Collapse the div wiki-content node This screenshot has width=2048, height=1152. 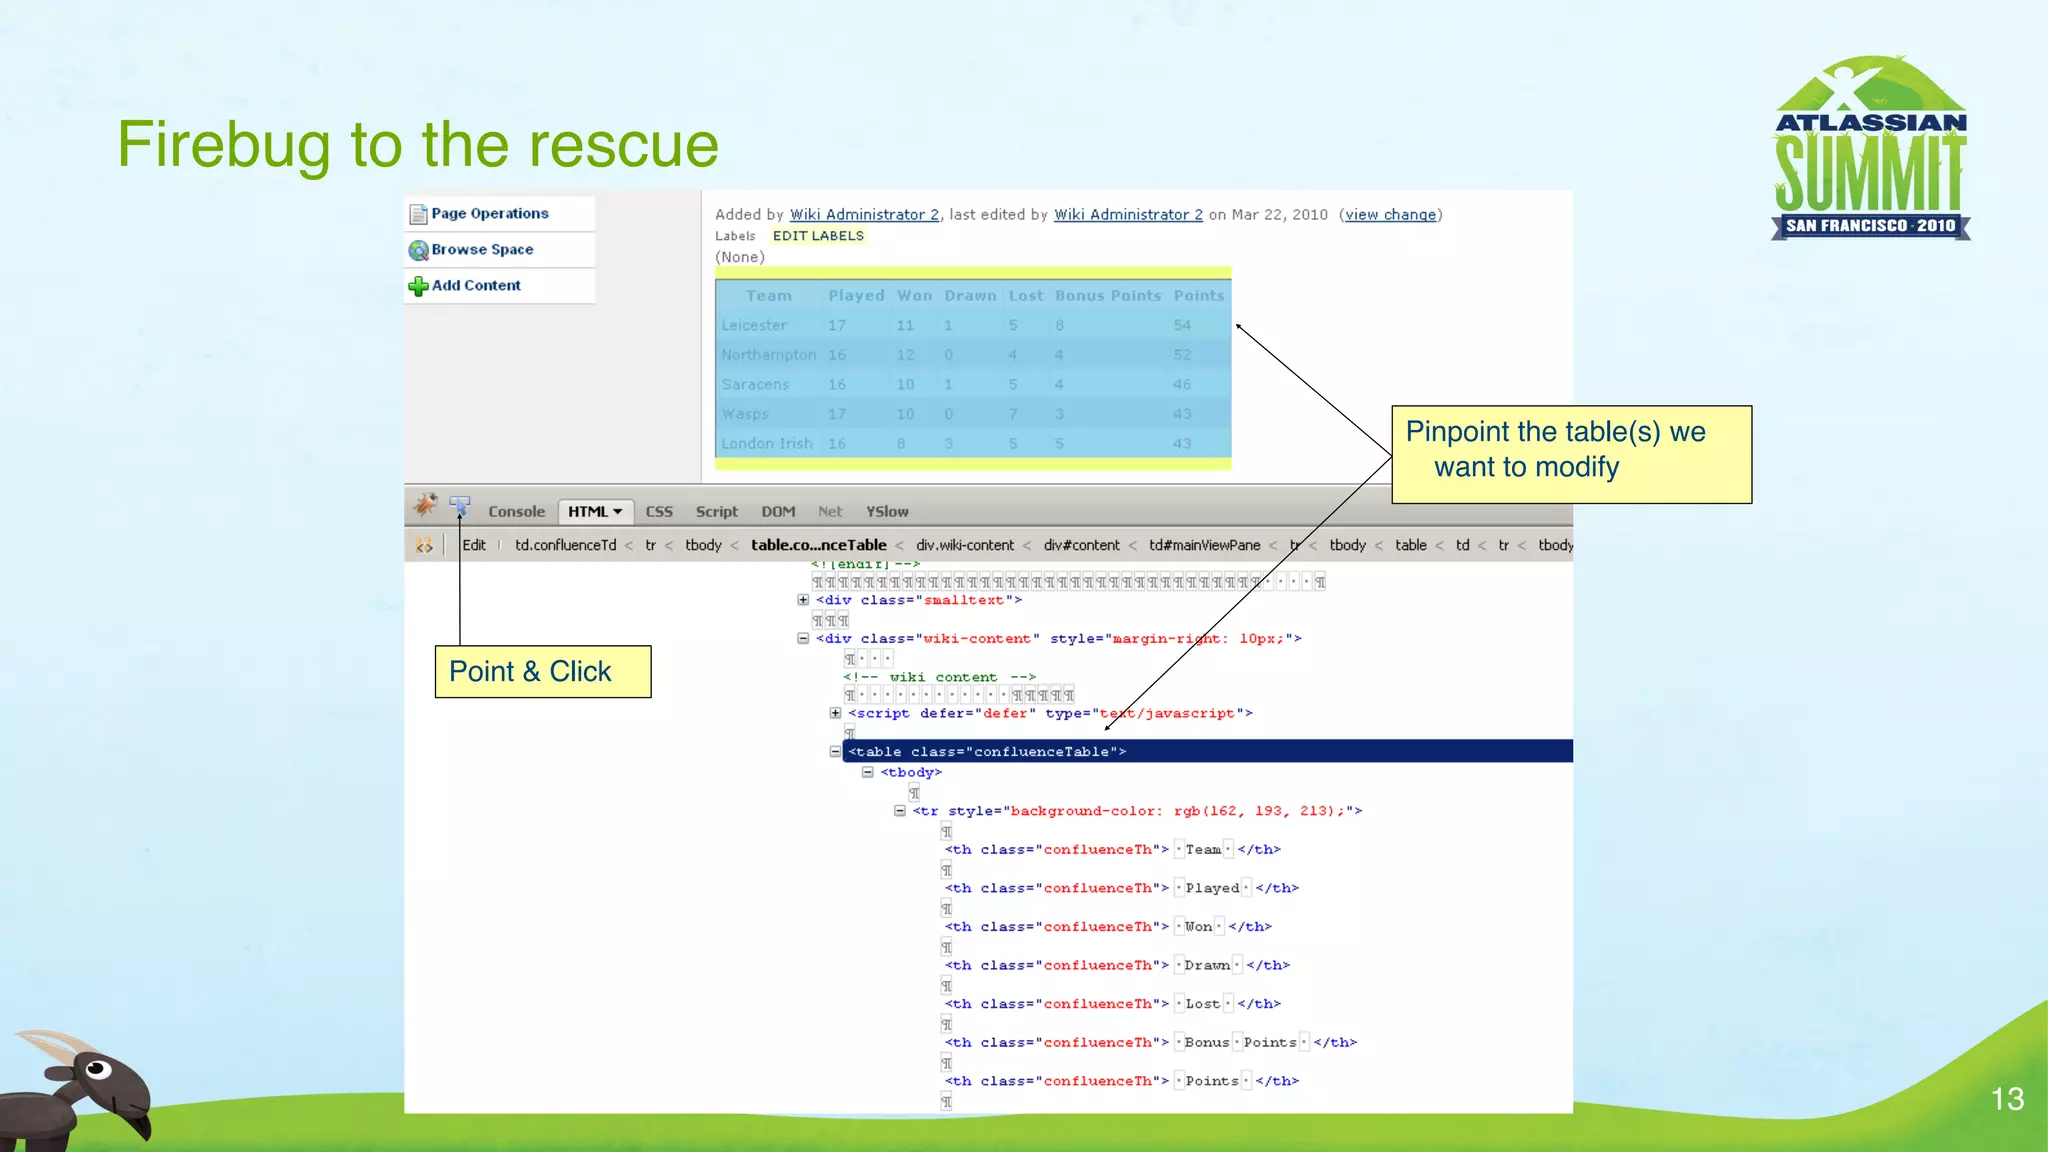point(803,638)
